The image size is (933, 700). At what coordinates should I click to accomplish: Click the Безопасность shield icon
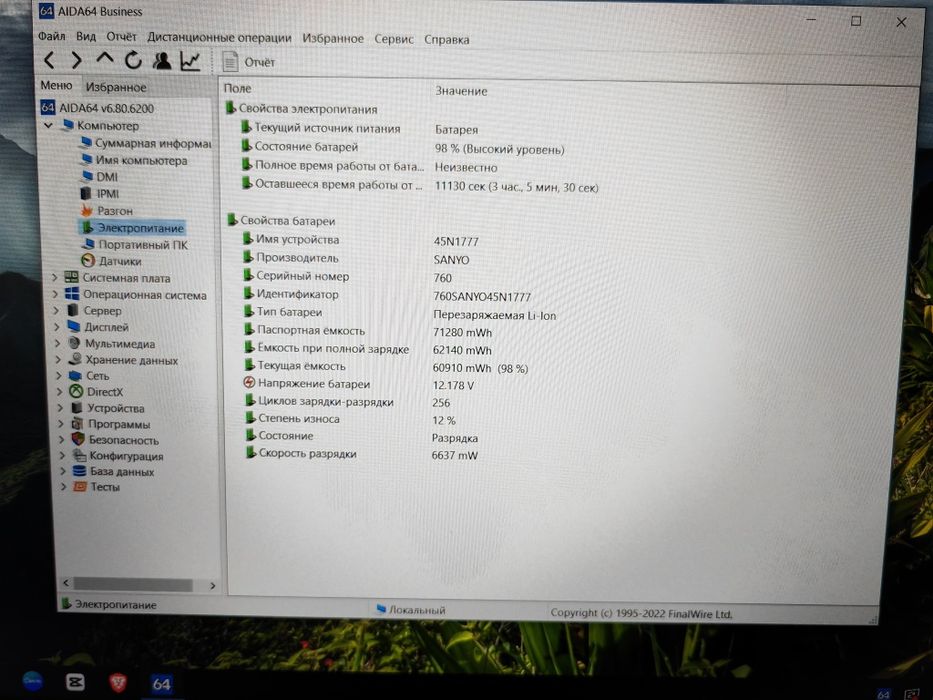(78, 439)
